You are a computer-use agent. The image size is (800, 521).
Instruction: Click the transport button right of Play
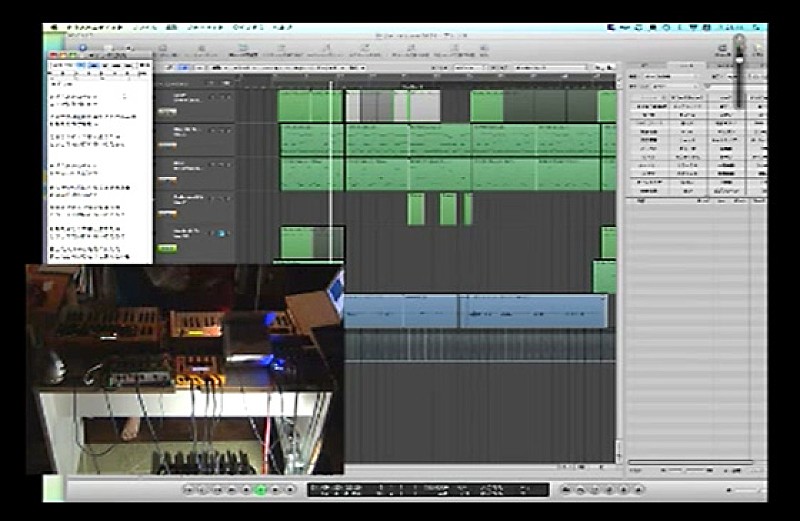point(275,490)
